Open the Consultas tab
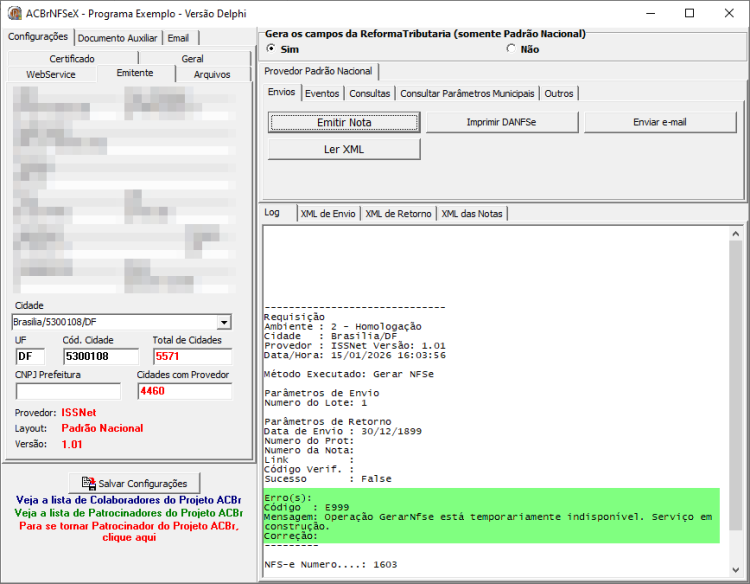 point(370,94)
